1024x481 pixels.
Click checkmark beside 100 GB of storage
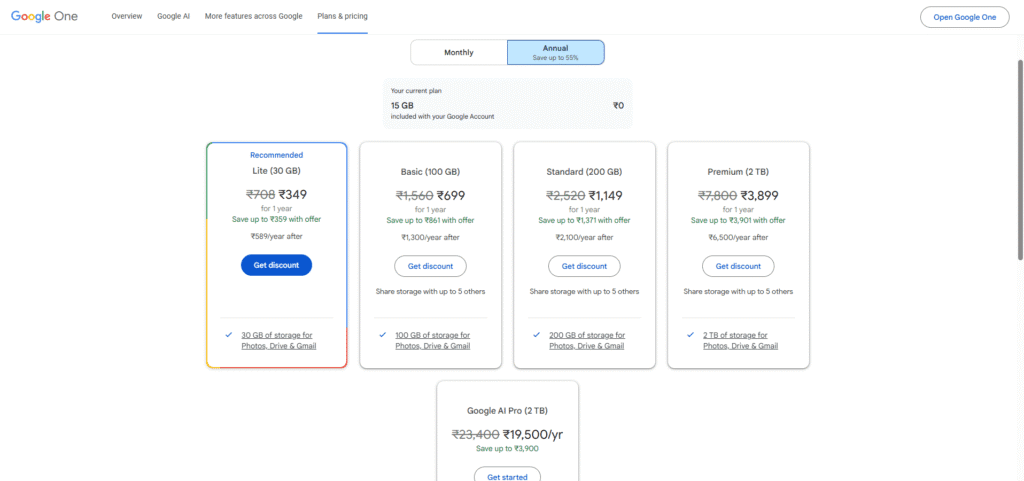[x=383, y=335]
